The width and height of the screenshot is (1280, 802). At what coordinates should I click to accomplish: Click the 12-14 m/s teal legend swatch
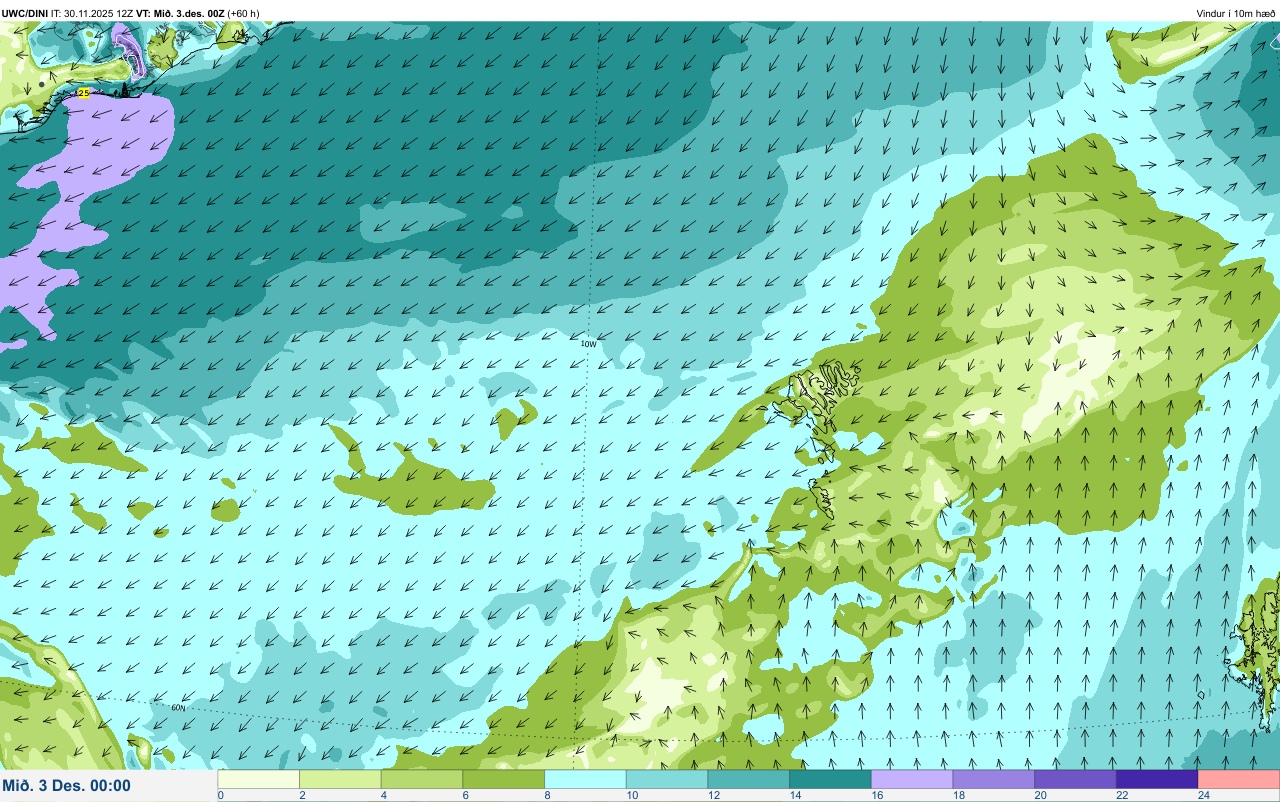749,779
